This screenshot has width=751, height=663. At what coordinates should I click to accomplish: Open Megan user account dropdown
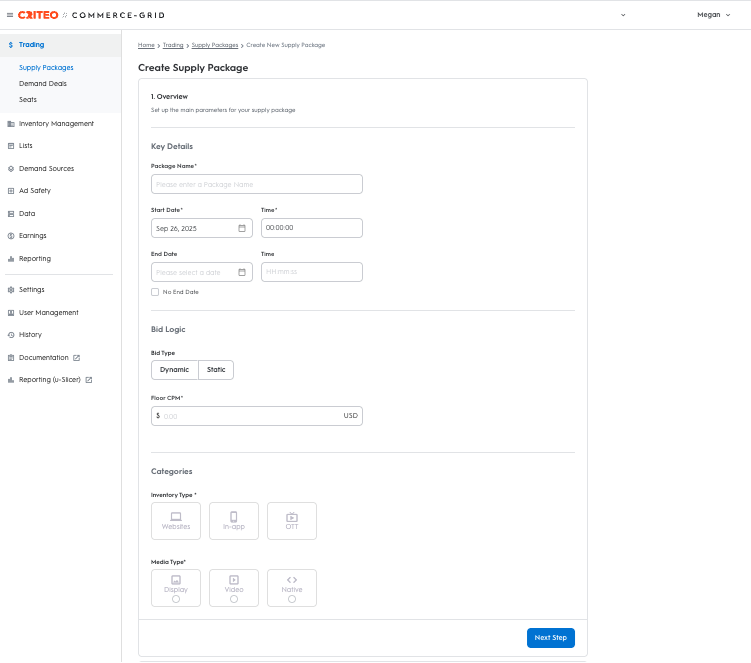(714, 15)
